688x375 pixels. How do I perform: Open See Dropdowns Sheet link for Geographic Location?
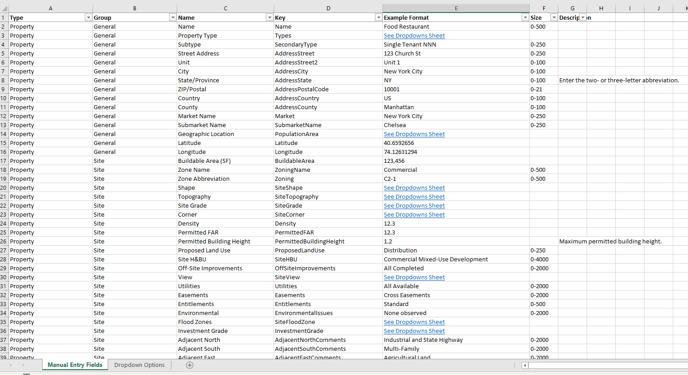414,134
